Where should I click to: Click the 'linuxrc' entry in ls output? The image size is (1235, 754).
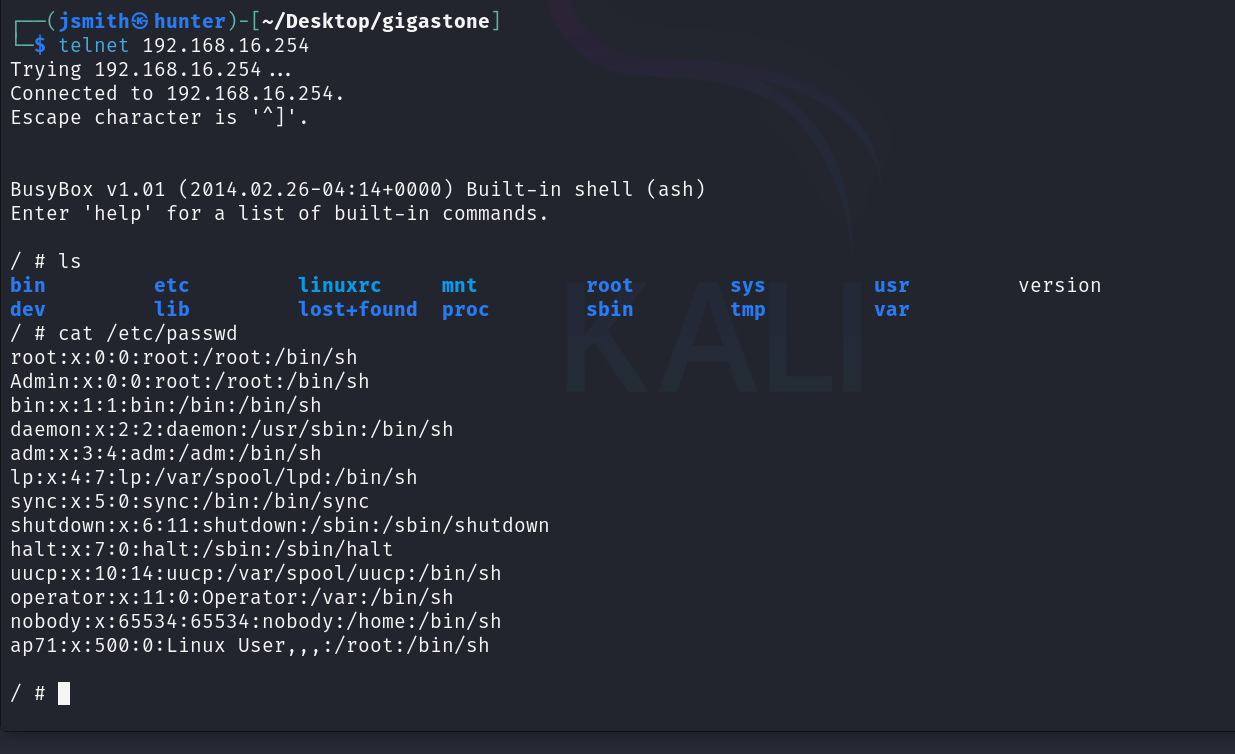(339, 285)
